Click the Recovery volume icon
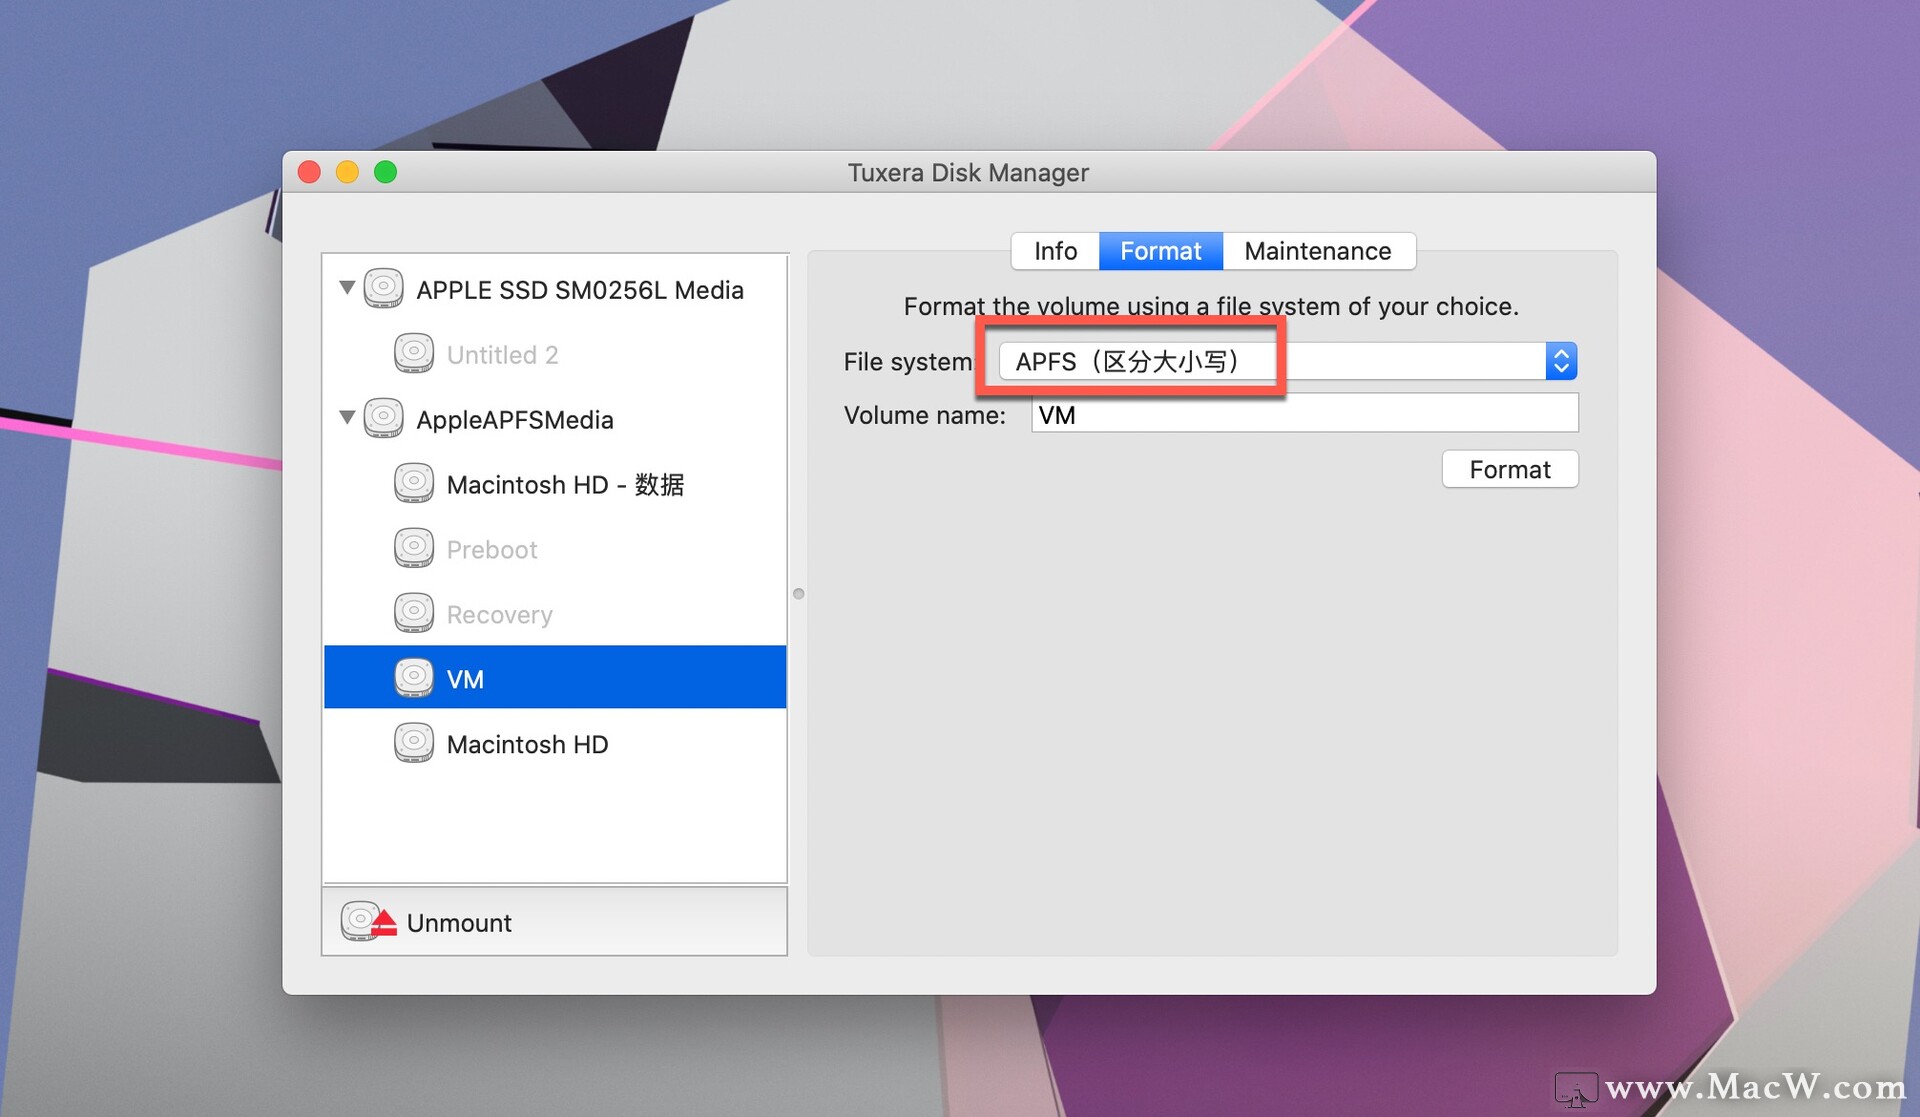 click(x=413, y=614)
